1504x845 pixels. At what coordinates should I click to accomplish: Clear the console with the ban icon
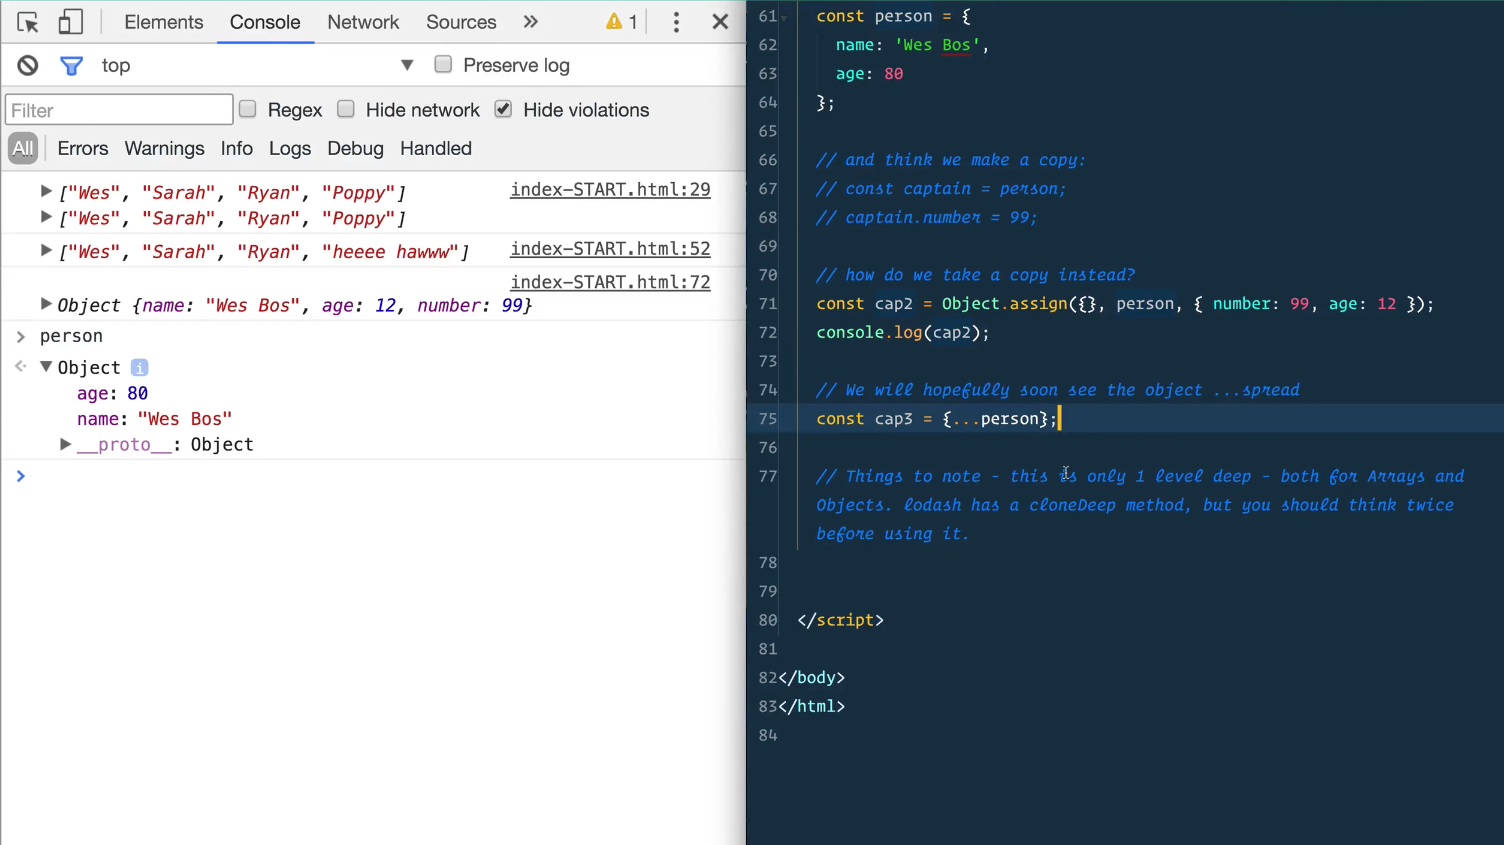click(x=28, y=65)
